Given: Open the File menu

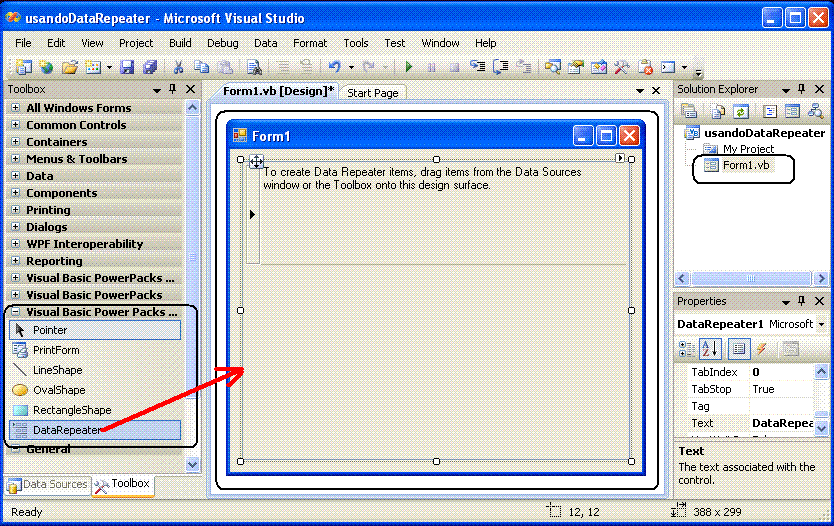Looking at the screenshot, I should [x=23, y=43].
